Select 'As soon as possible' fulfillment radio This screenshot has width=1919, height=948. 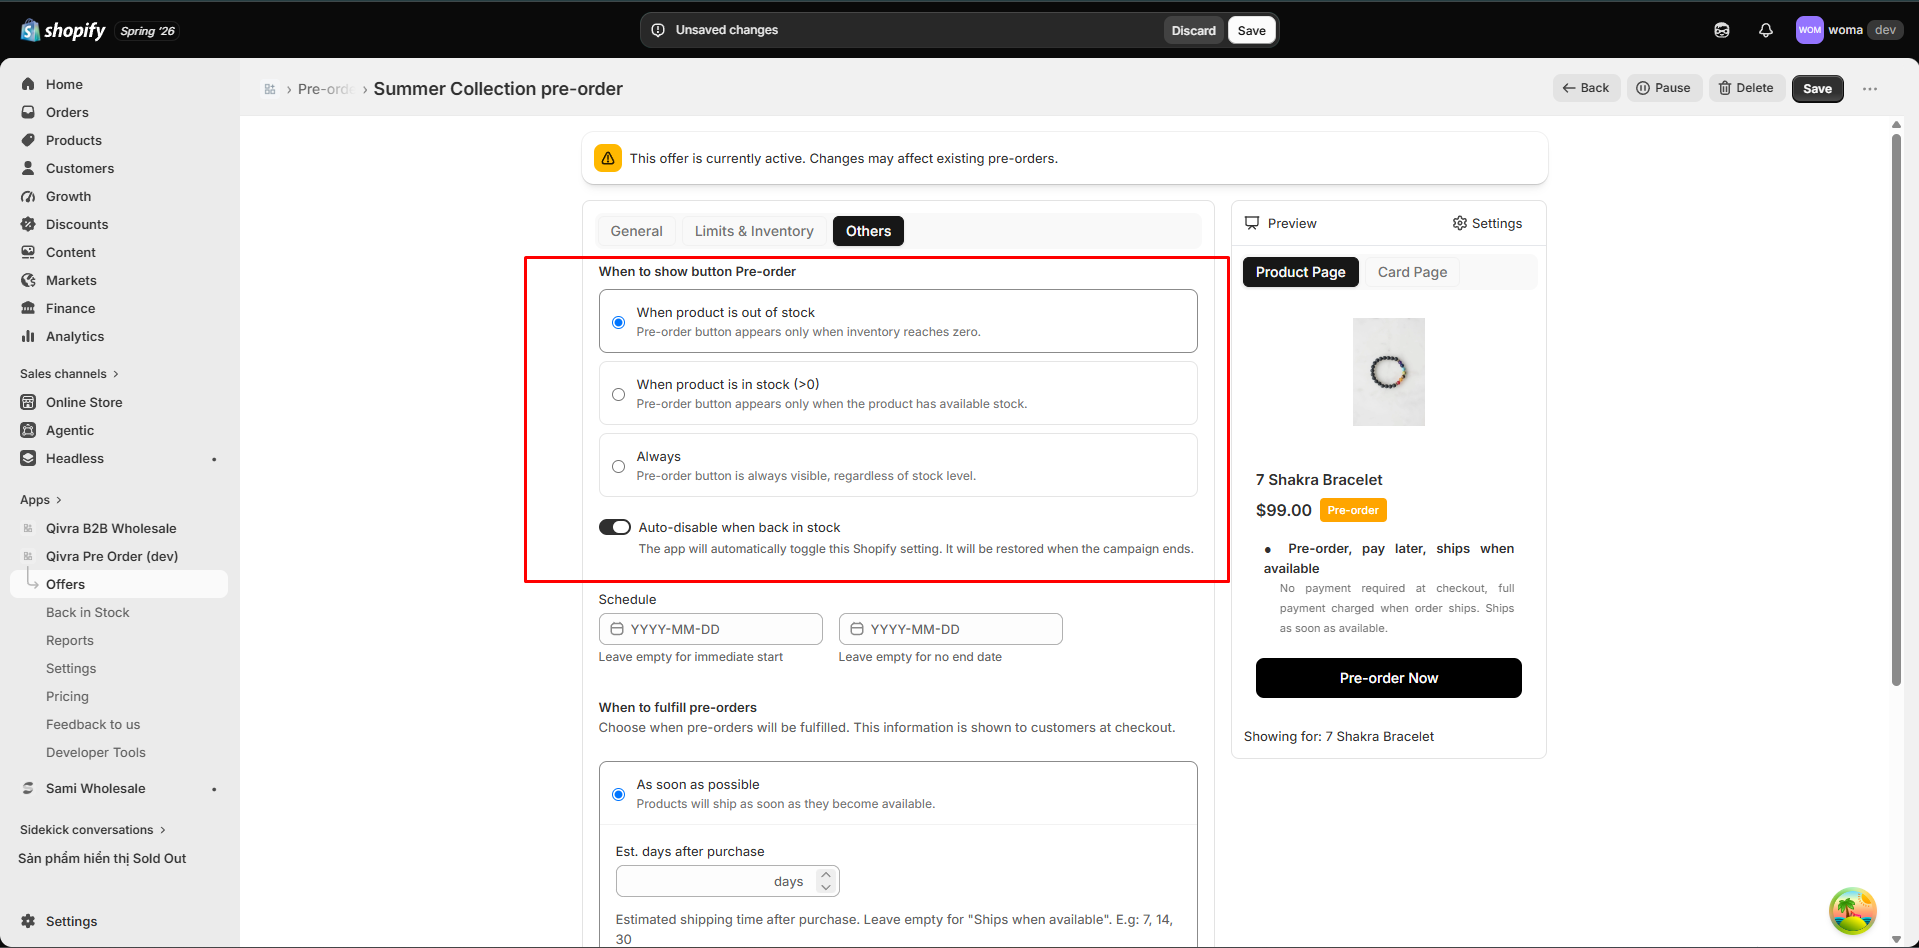[618, 794]
